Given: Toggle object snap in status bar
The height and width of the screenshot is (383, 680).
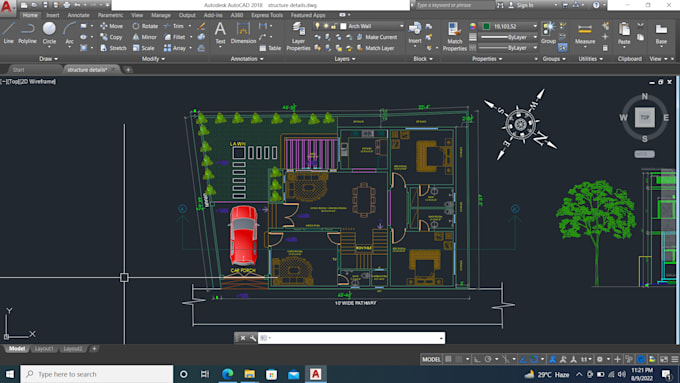Looking at the screenshot, I should tap(534, 359).
